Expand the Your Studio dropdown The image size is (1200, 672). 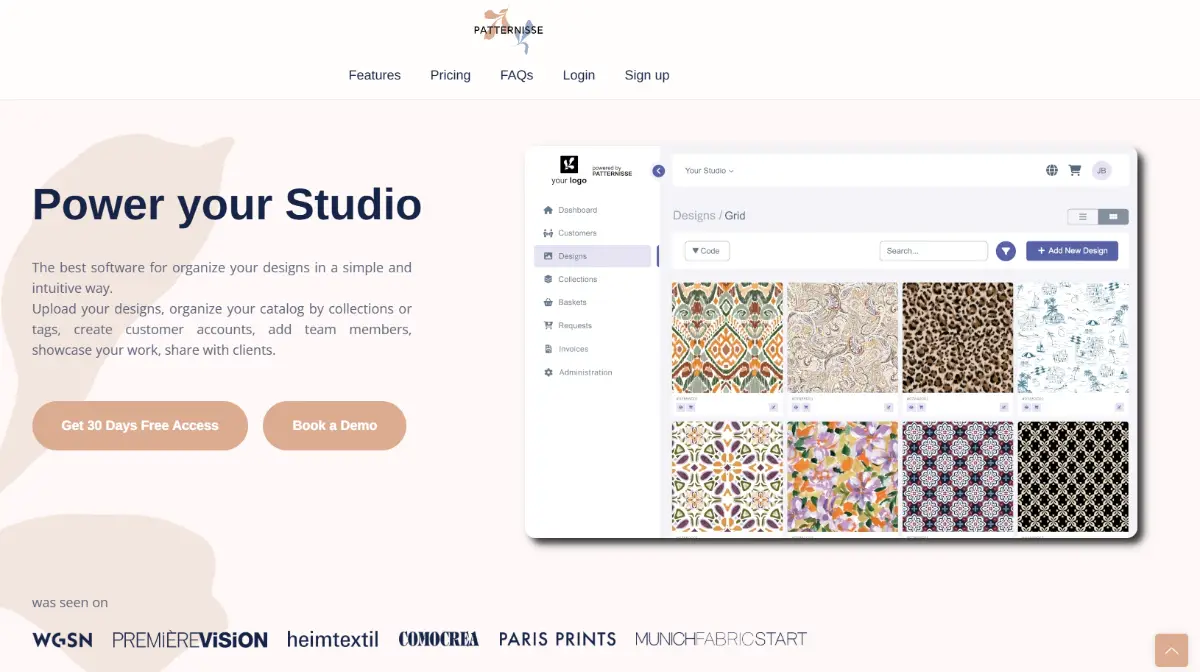pyautogui.click(x=709, y=171)
